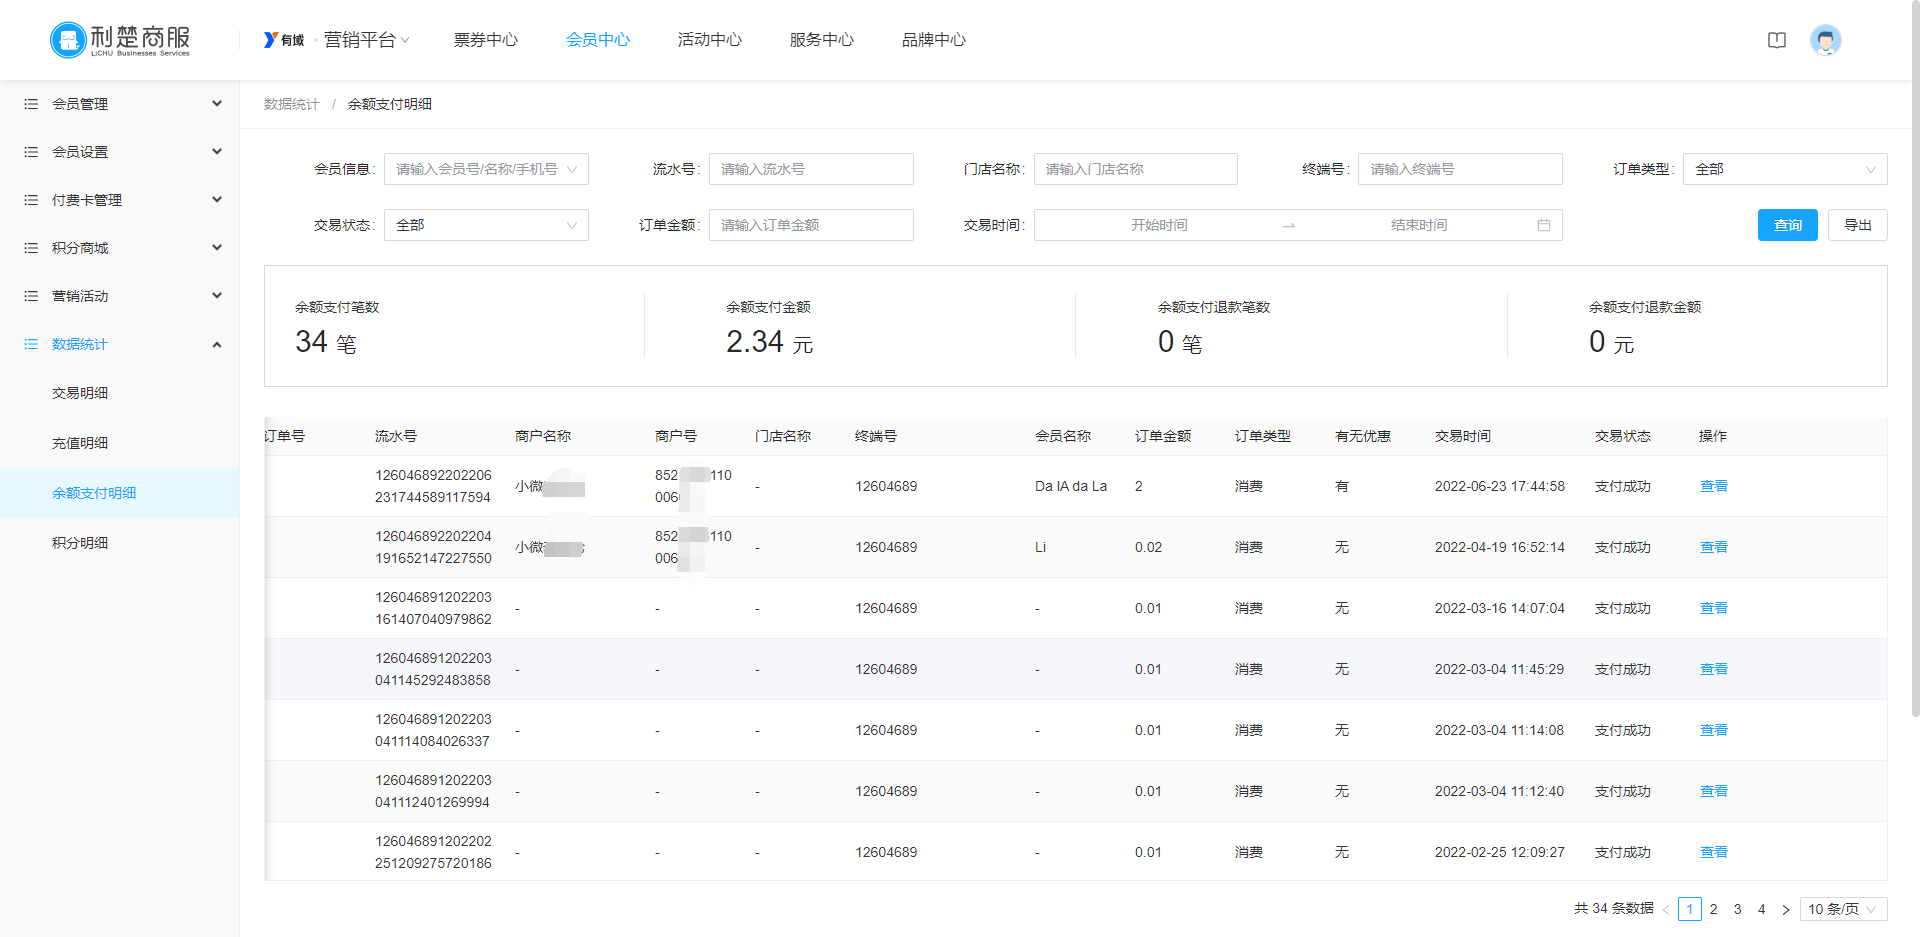
Task: Go to page 2 of results
Action: click(x=1714, y=909)
